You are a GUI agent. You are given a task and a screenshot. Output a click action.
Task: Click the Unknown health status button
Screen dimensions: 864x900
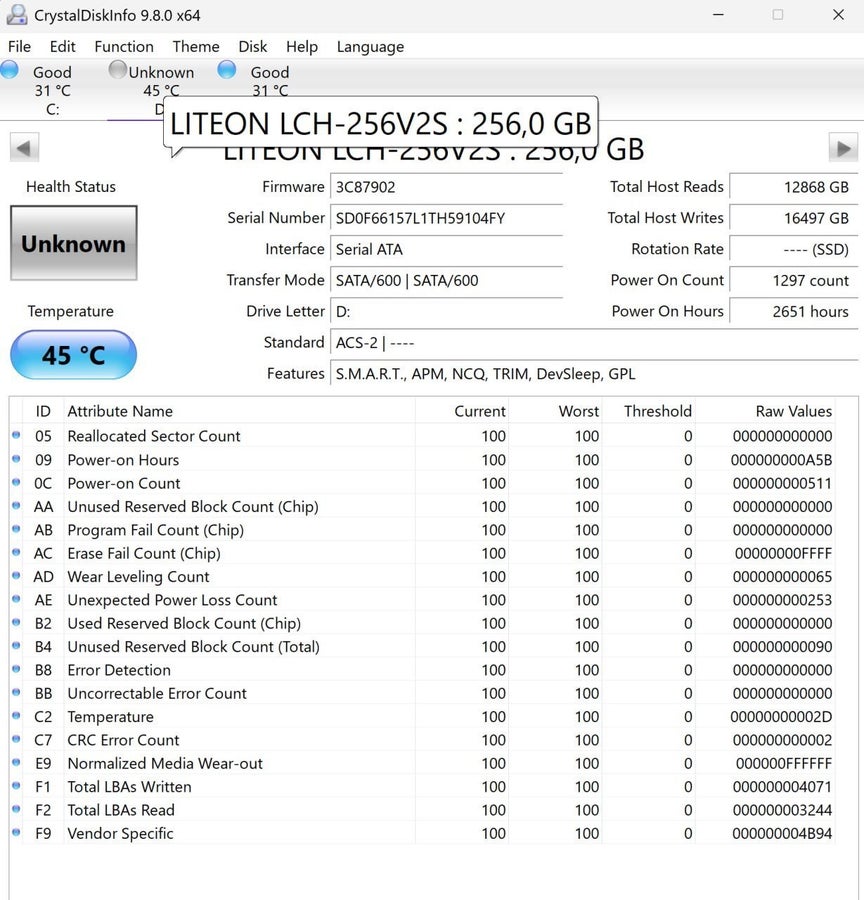(x=73, y=243)
